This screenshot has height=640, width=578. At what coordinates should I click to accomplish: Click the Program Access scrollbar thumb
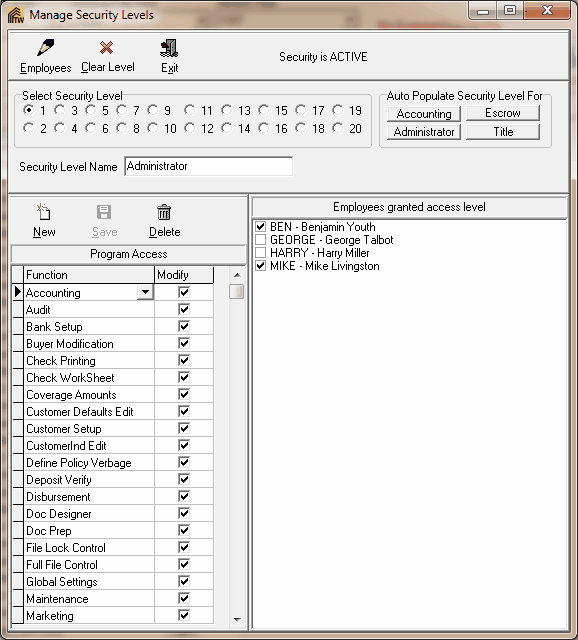pos(236,291)
